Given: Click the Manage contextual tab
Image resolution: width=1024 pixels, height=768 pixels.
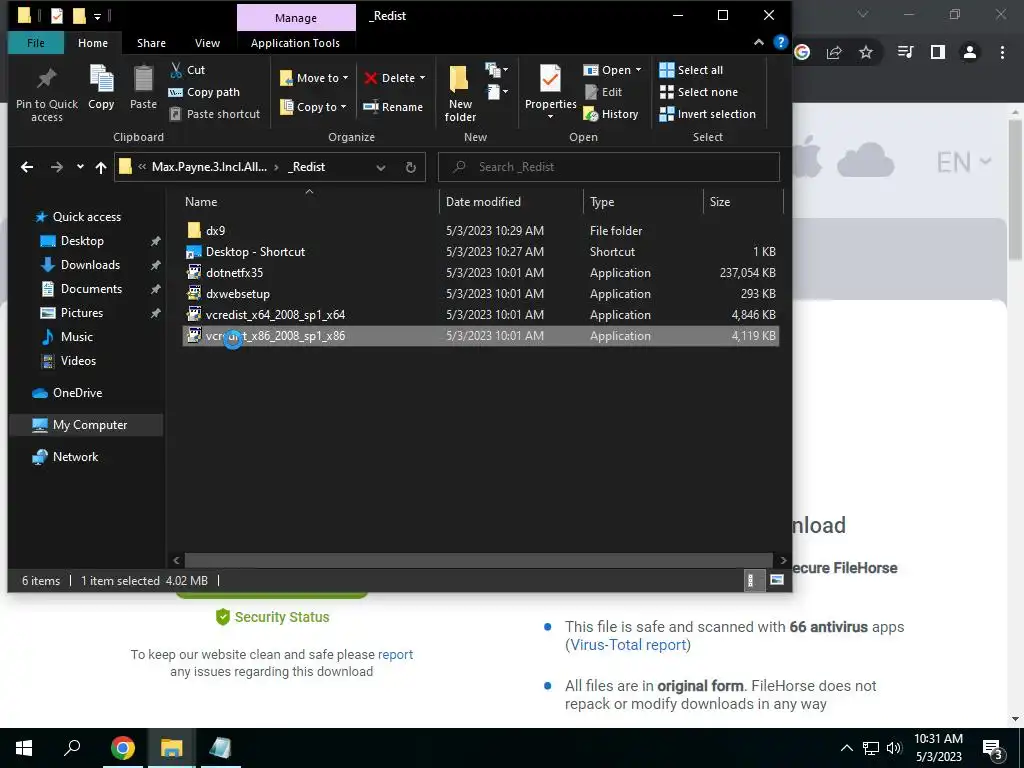Looking at the screenshot, I should click(x=296, y=18).
